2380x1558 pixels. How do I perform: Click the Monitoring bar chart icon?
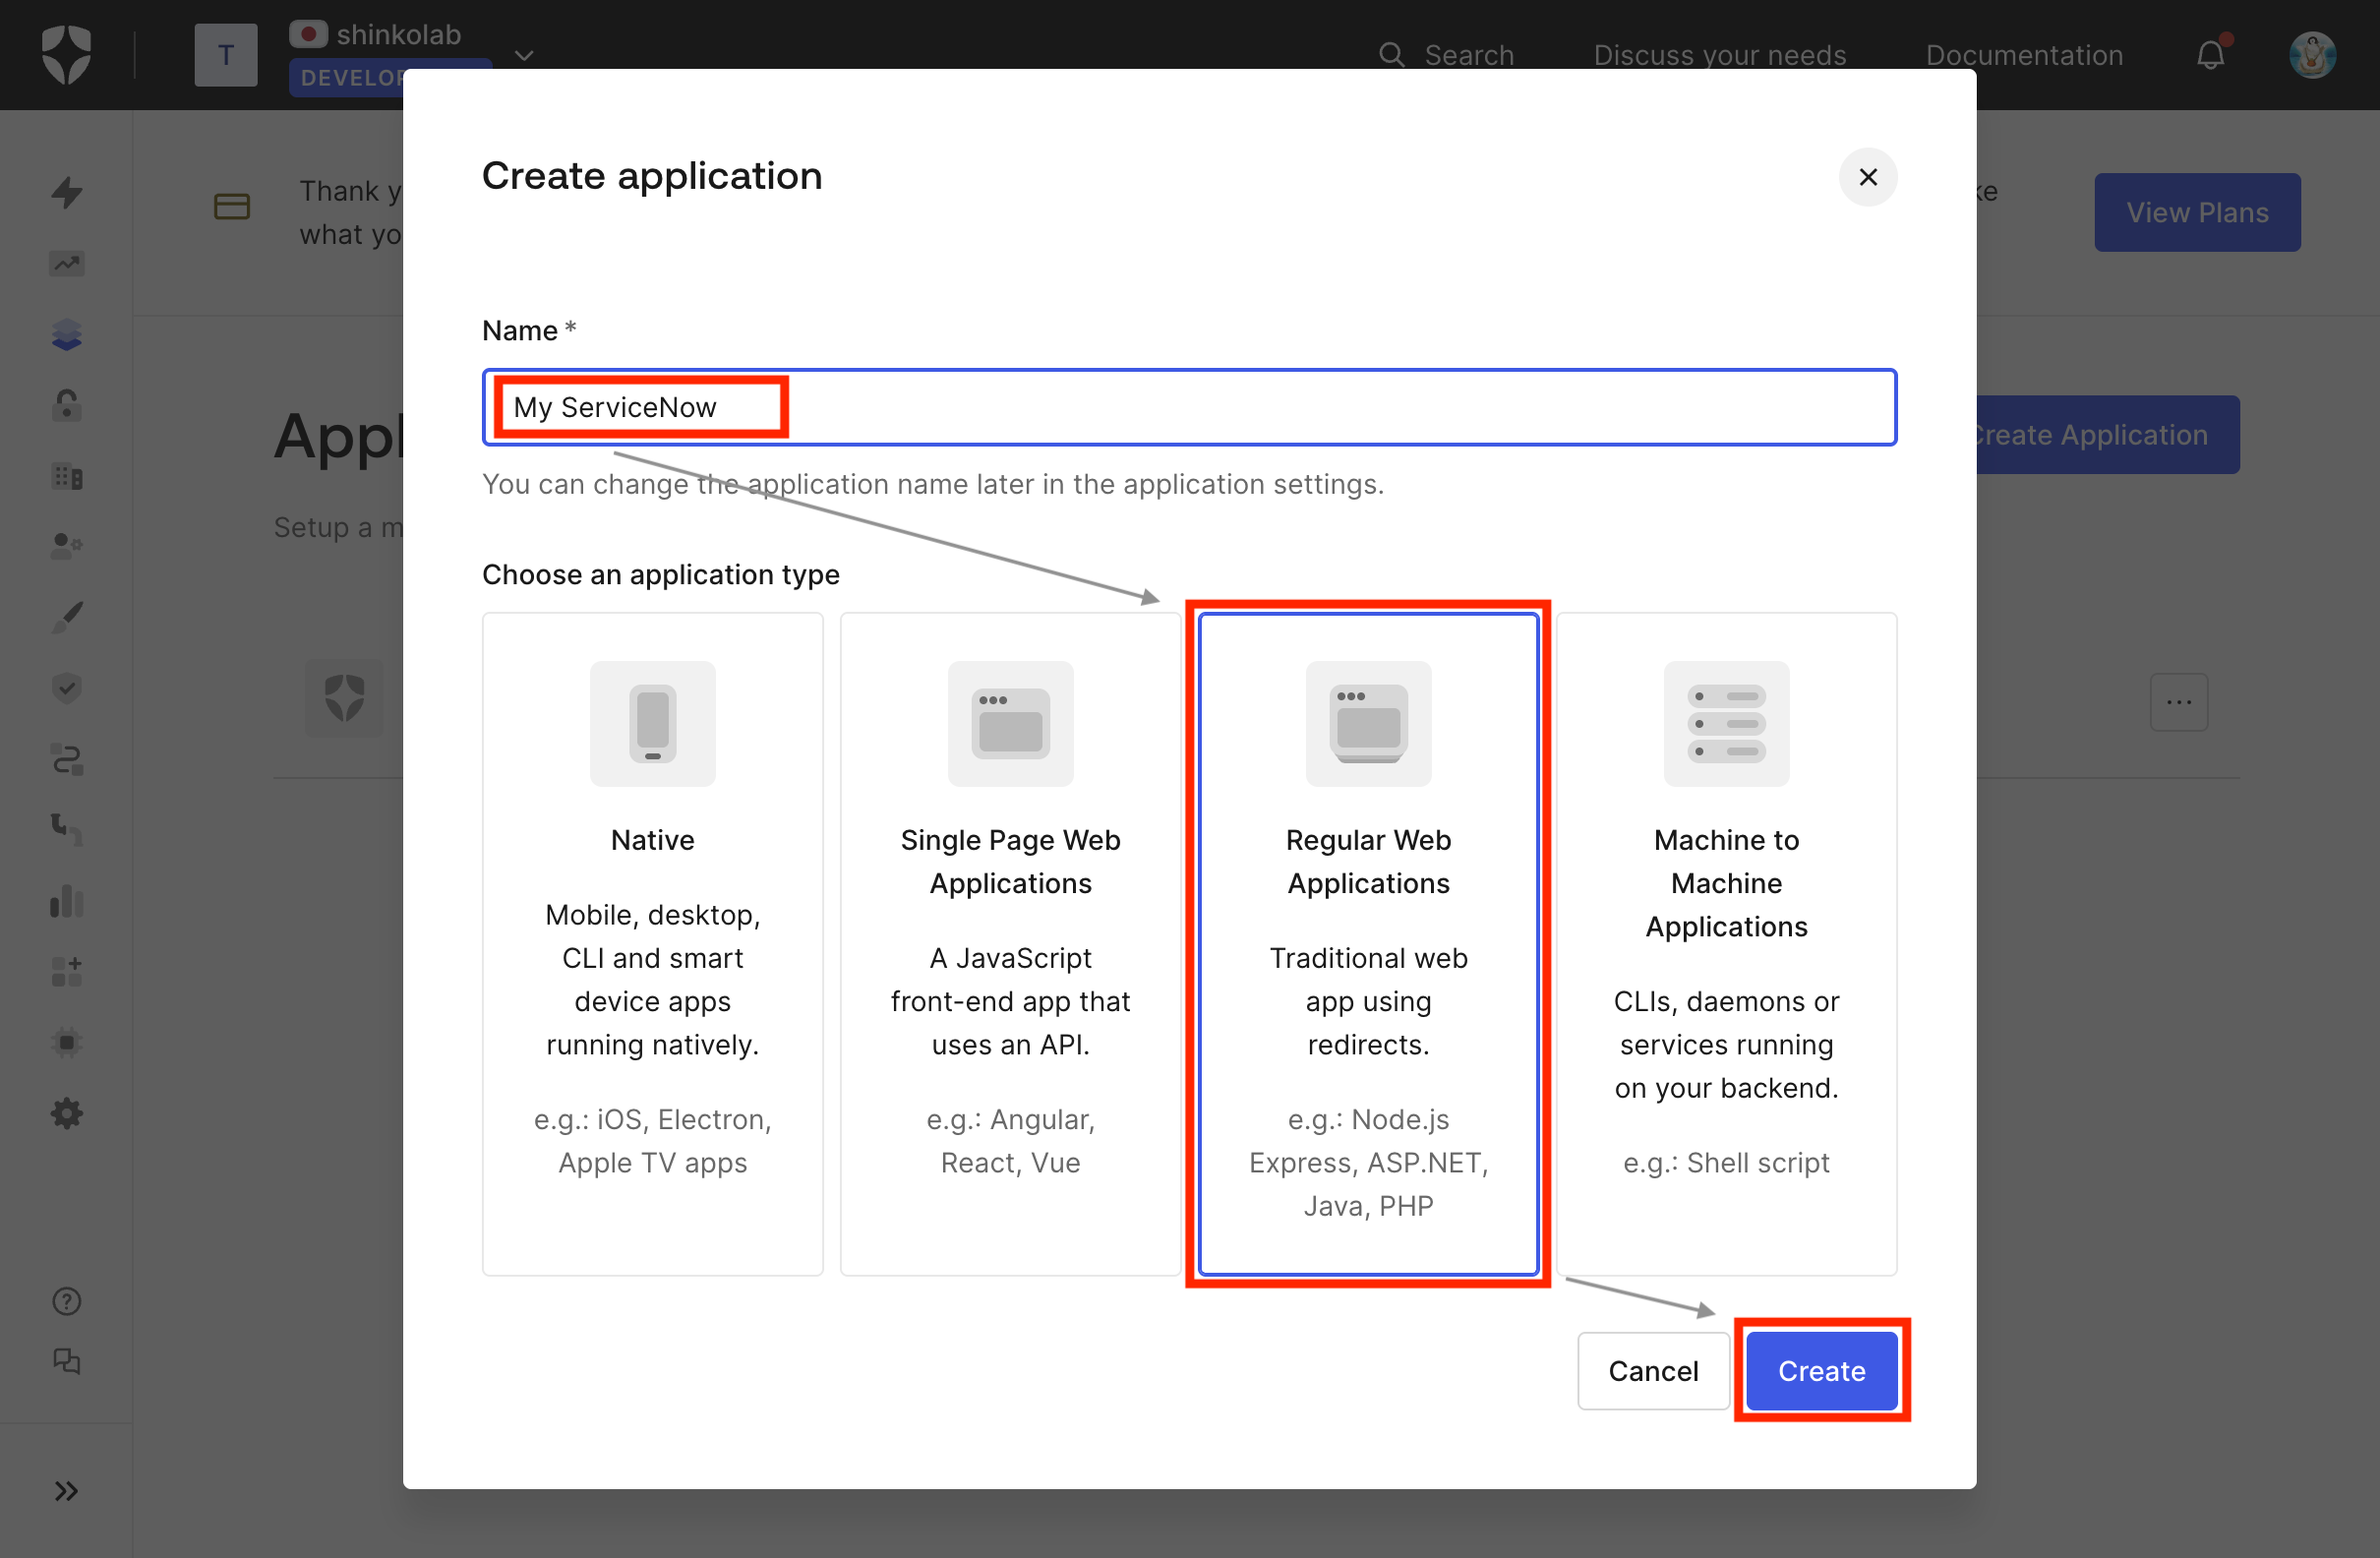pyautogui.click(x=66, y=902)
